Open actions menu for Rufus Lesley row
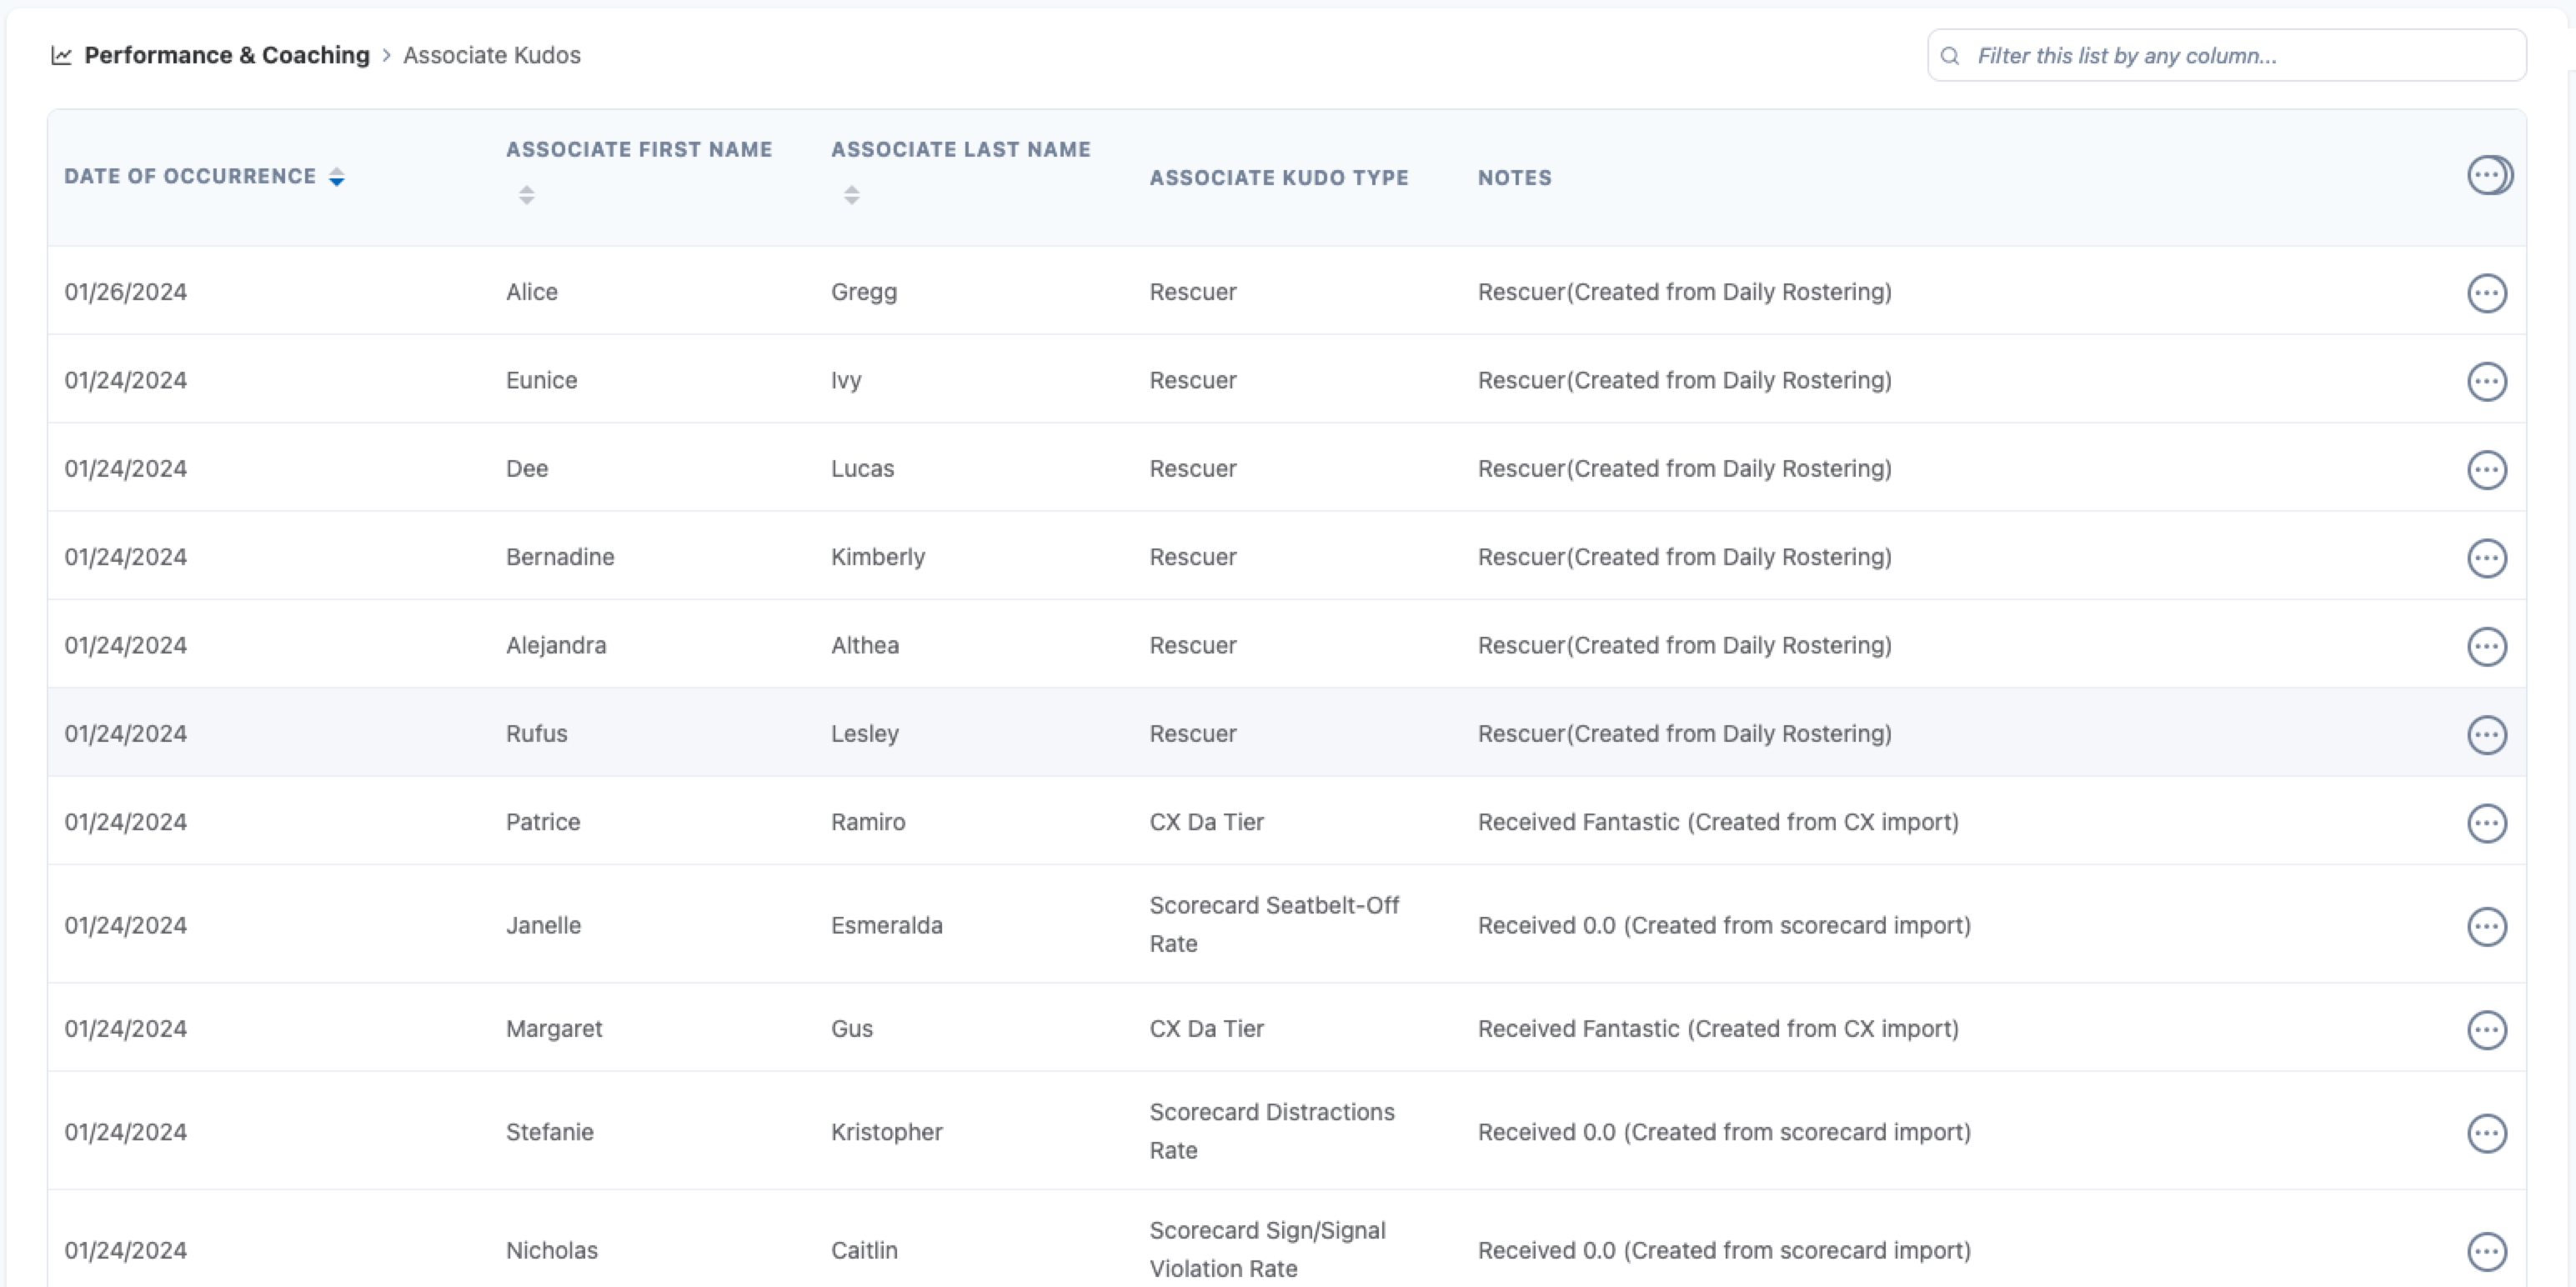The image size is (2576, 1287). click(x=2486, y=735)
